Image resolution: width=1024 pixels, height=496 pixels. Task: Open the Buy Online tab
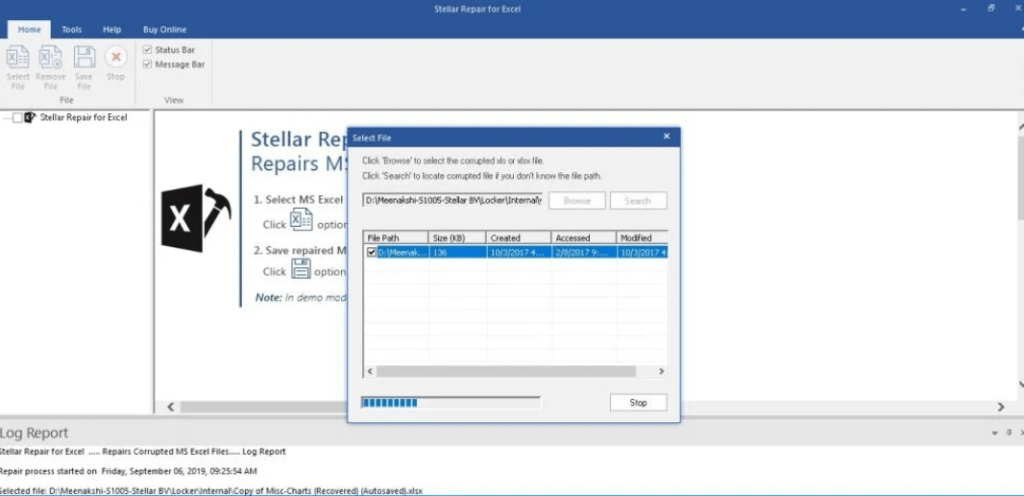pyautogui.click(x=165, y=29)
